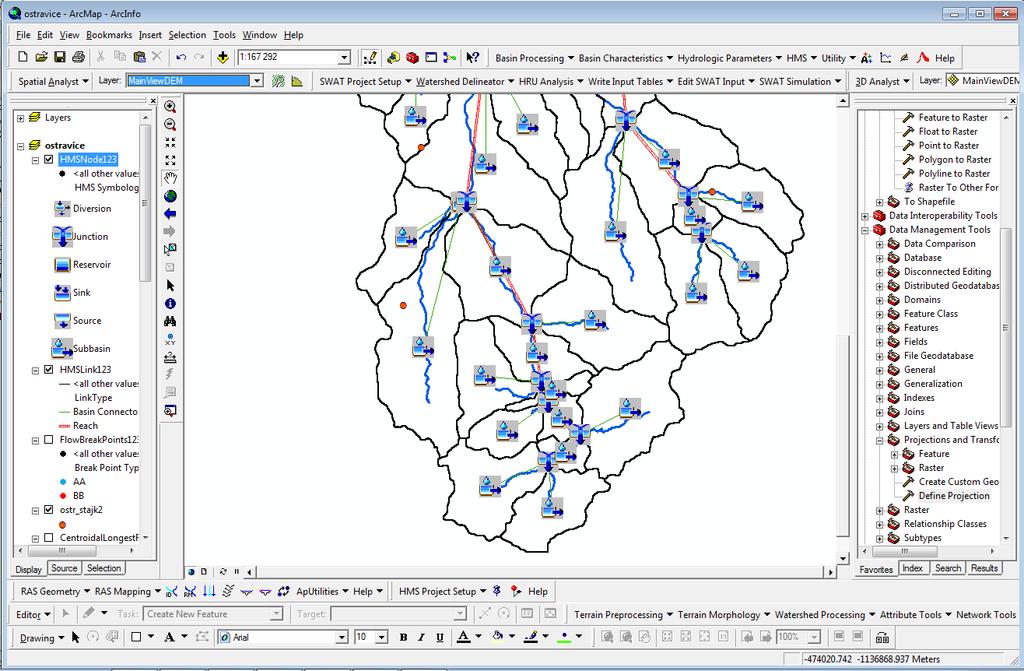Open the Go To XY tool

(170, 339)
